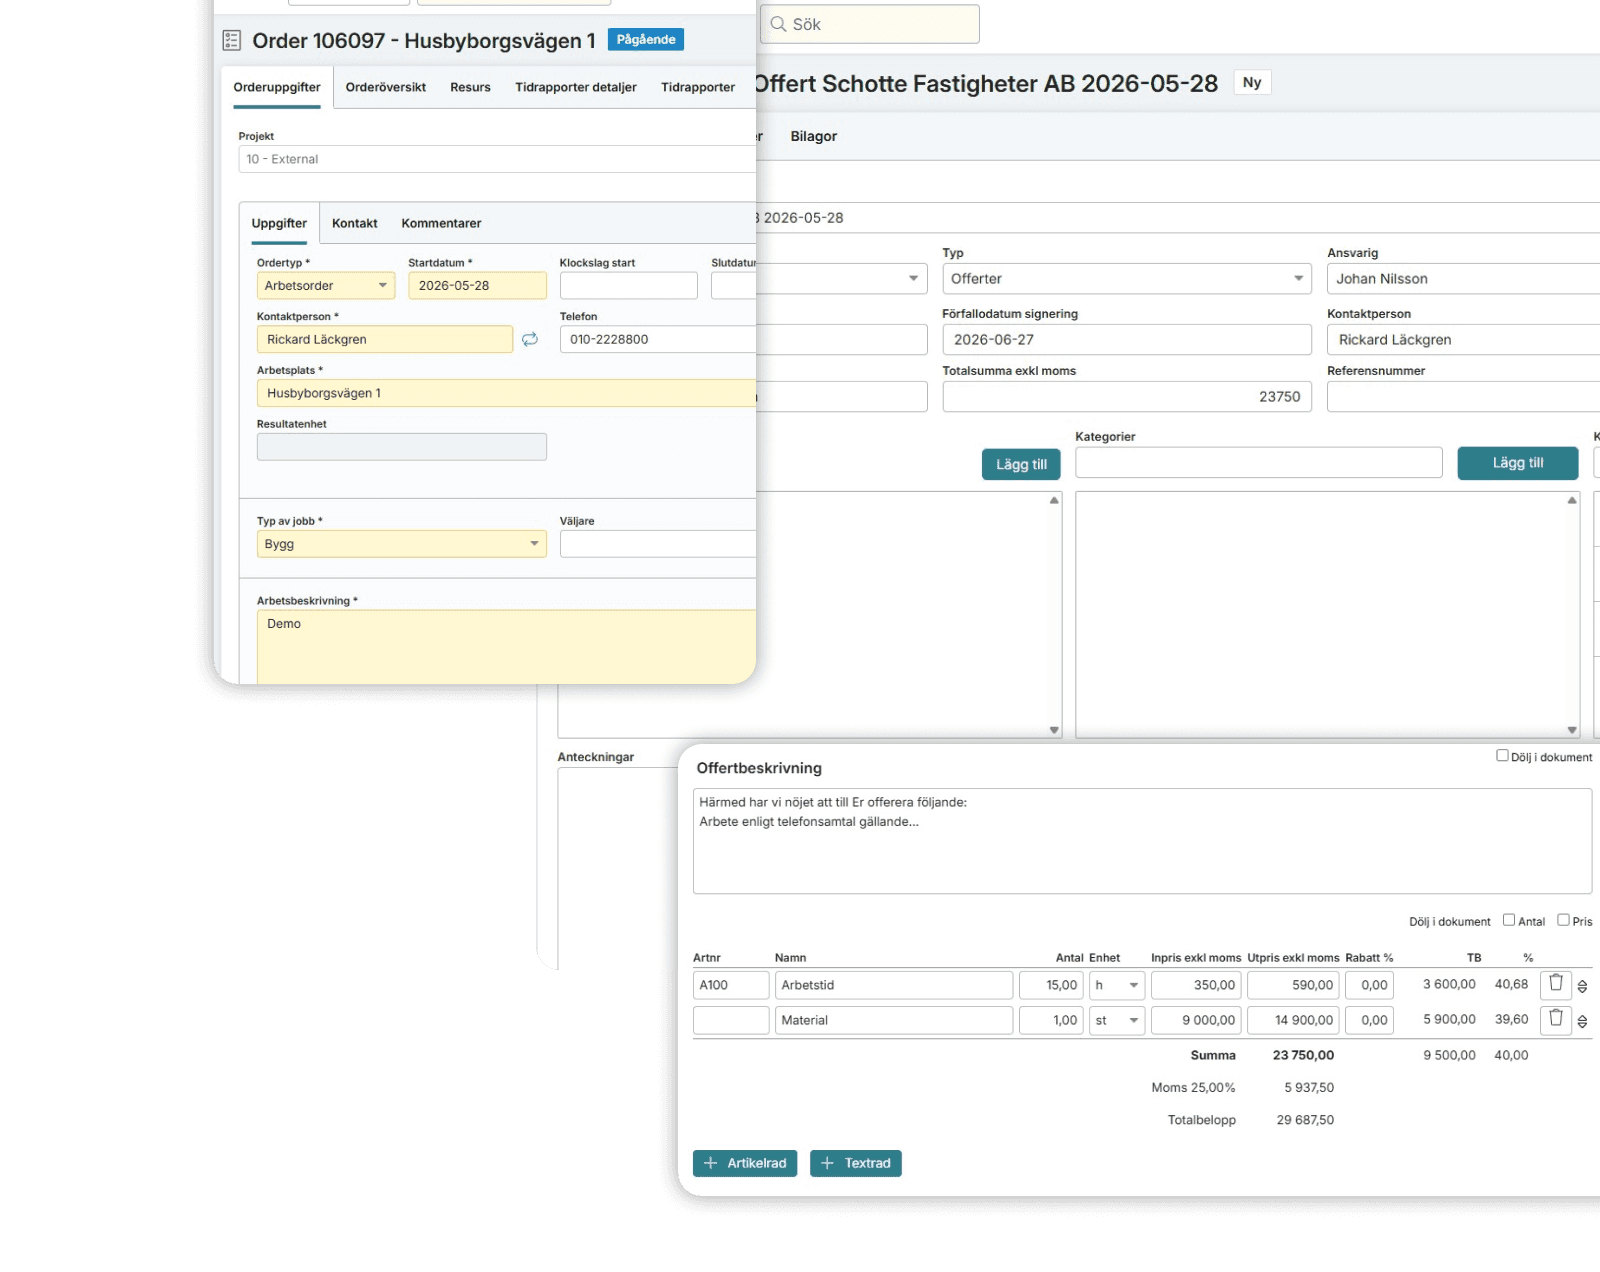Click the reorder arrows on the Arbetstid row
Viewport: 1600px width, 1272px height.
(1582, 986)
